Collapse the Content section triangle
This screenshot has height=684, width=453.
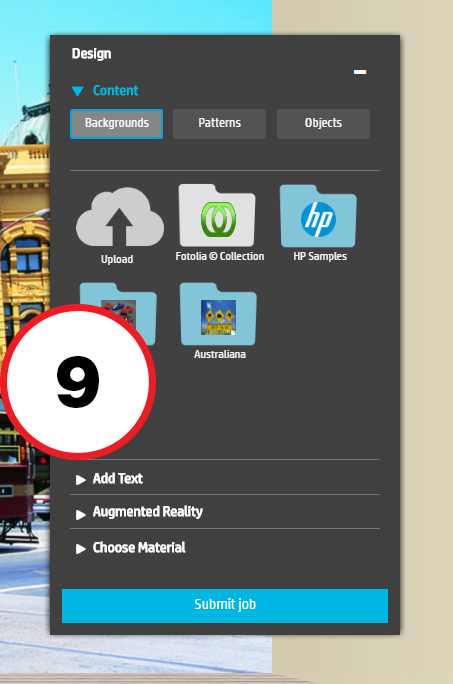click(x=78, y=91)
